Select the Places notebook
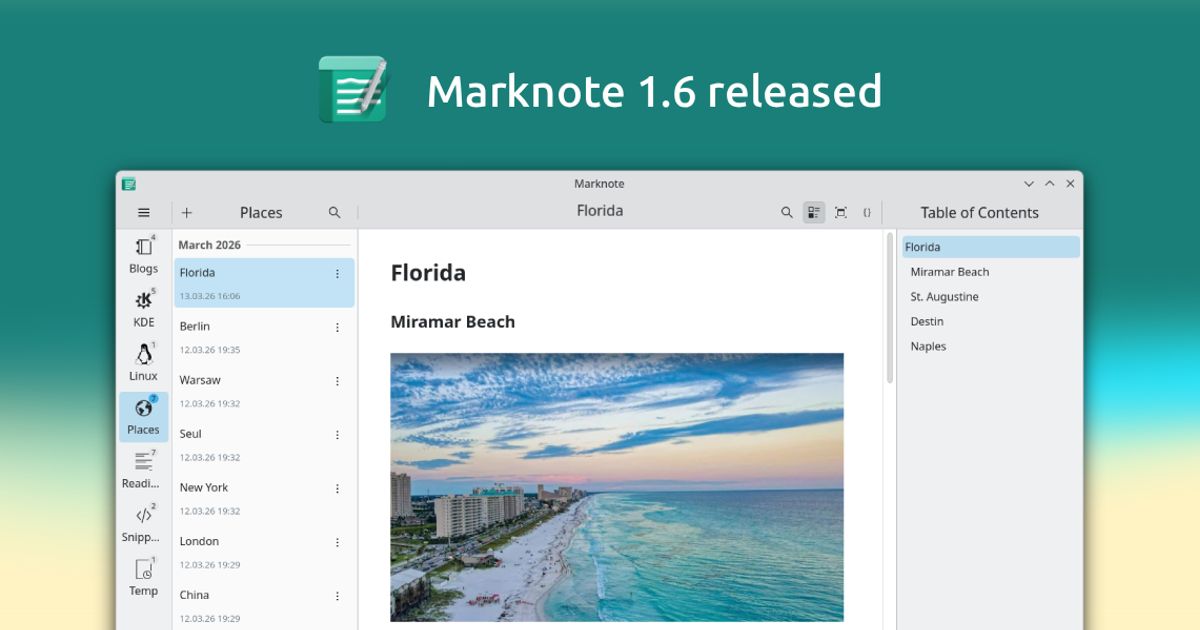 click(144, 417)
